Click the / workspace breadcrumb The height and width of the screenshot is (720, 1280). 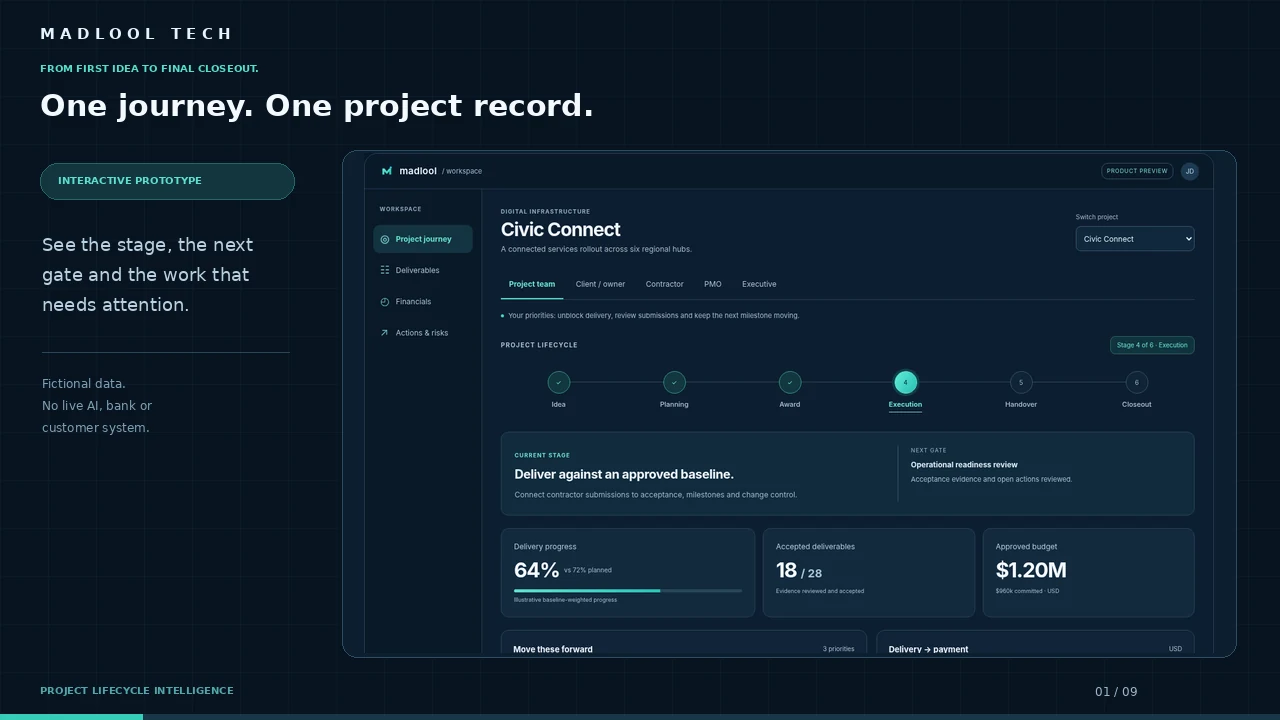(x=462, y=171)
